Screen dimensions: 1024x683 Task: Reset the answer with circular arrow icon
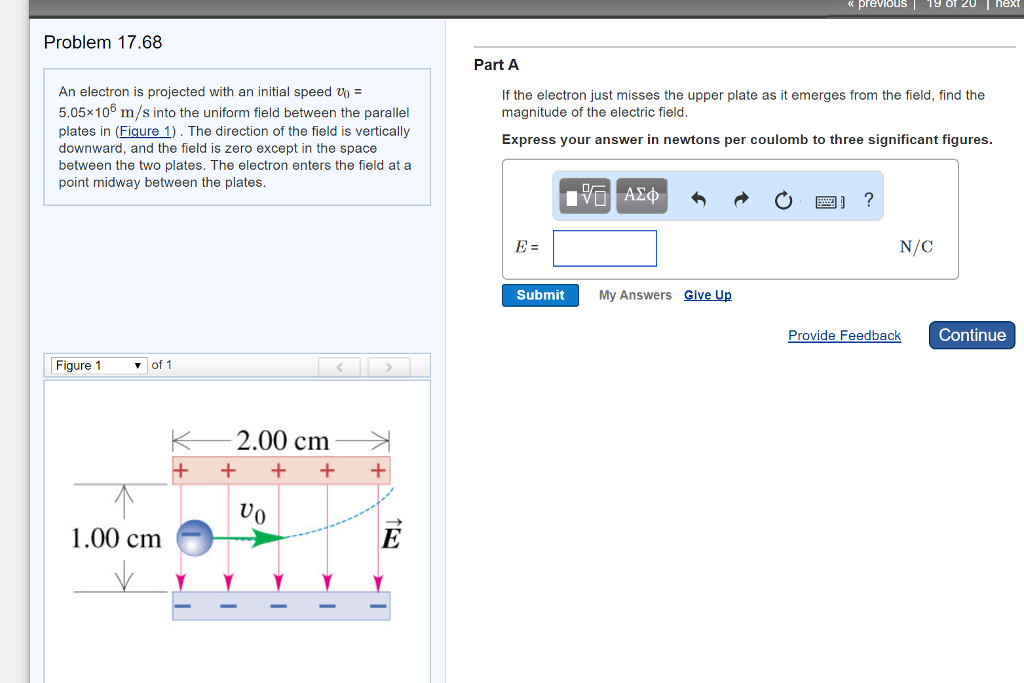click(x=783, y=201)
